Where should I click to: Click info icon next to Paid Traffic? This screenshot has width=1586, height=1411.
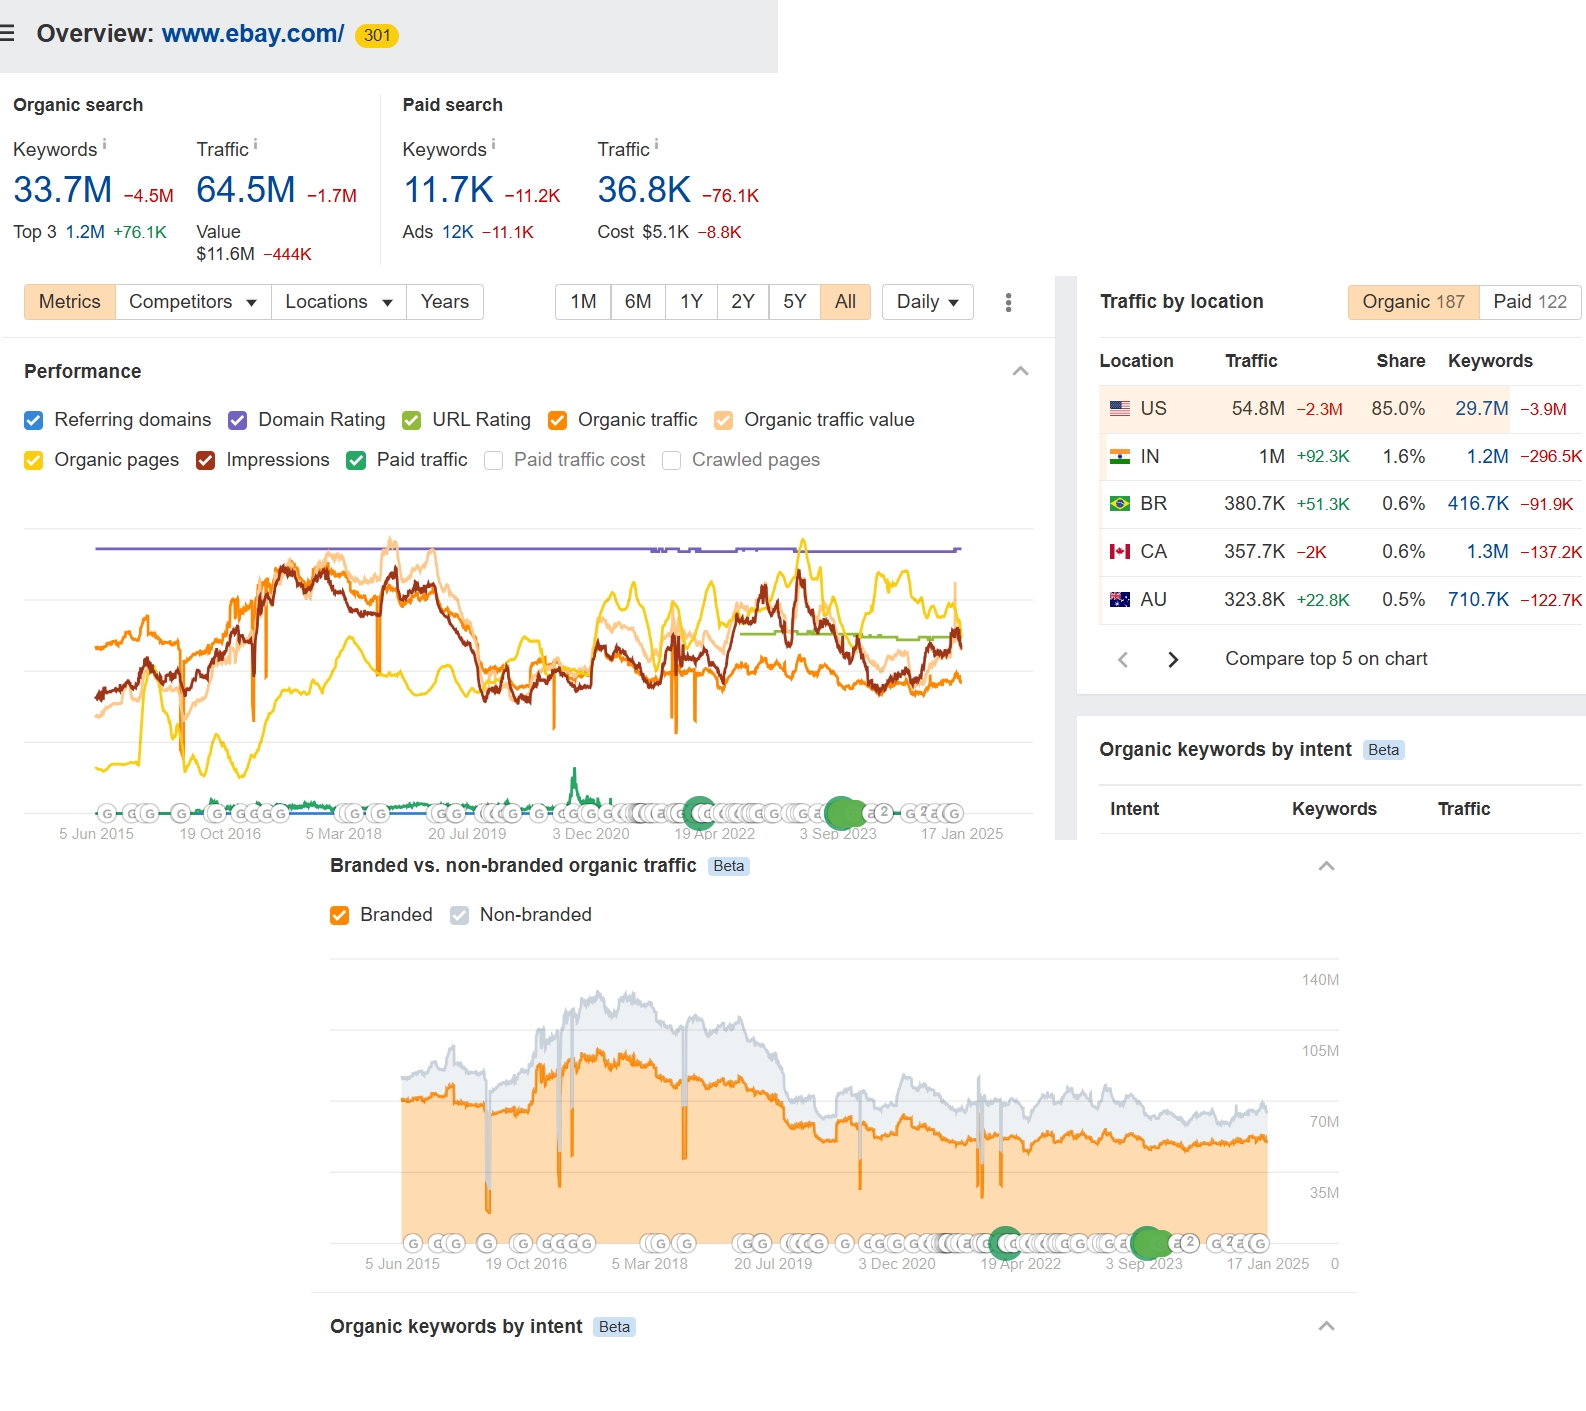click(x=656, y=145)
